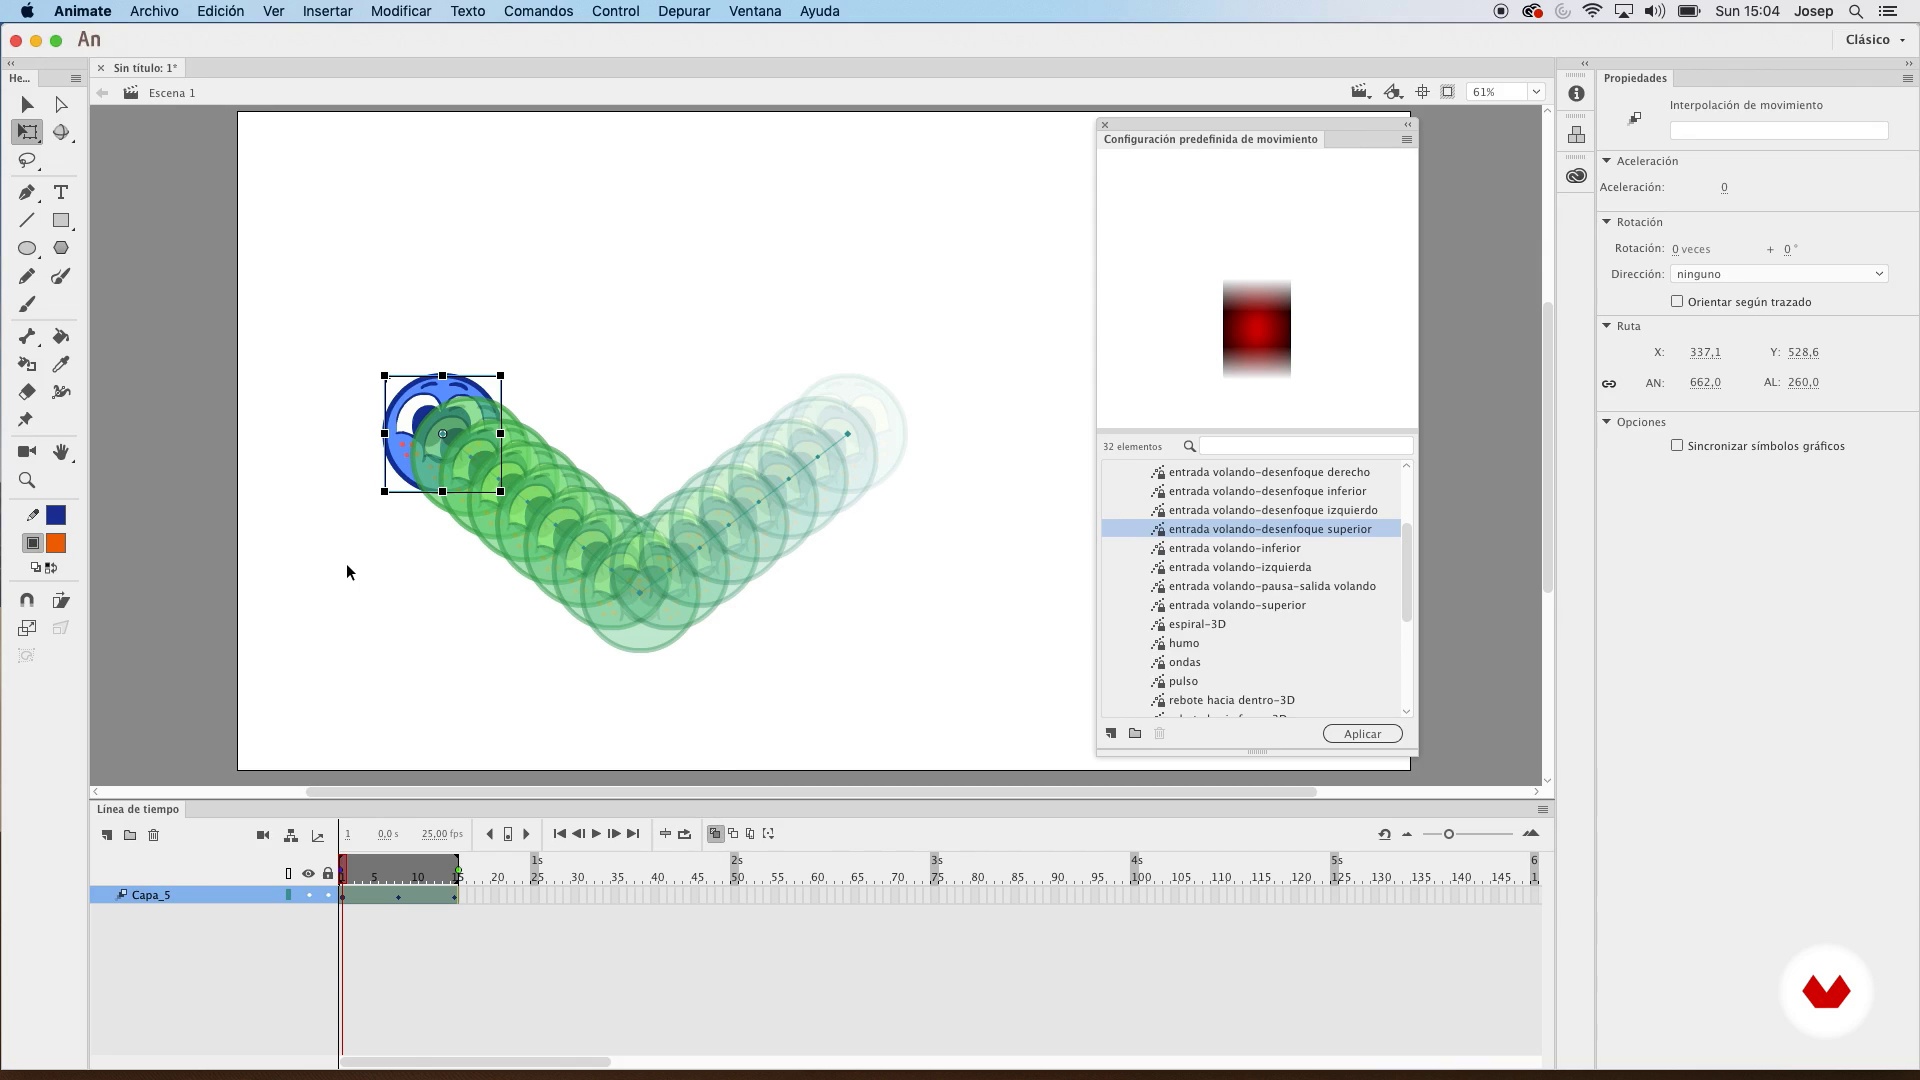The width and height of the screenshot is (1920, 1080).
Task: Open the Modificar menu
Action: pyautogui.click(x=401, y=11)
